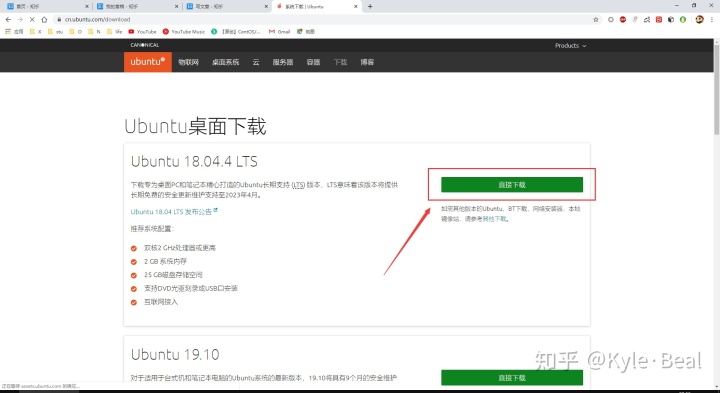Viewport: 720px width, 393px height.
Task: Select the Ubuntu download tab
Action: [x=317, y=6]
